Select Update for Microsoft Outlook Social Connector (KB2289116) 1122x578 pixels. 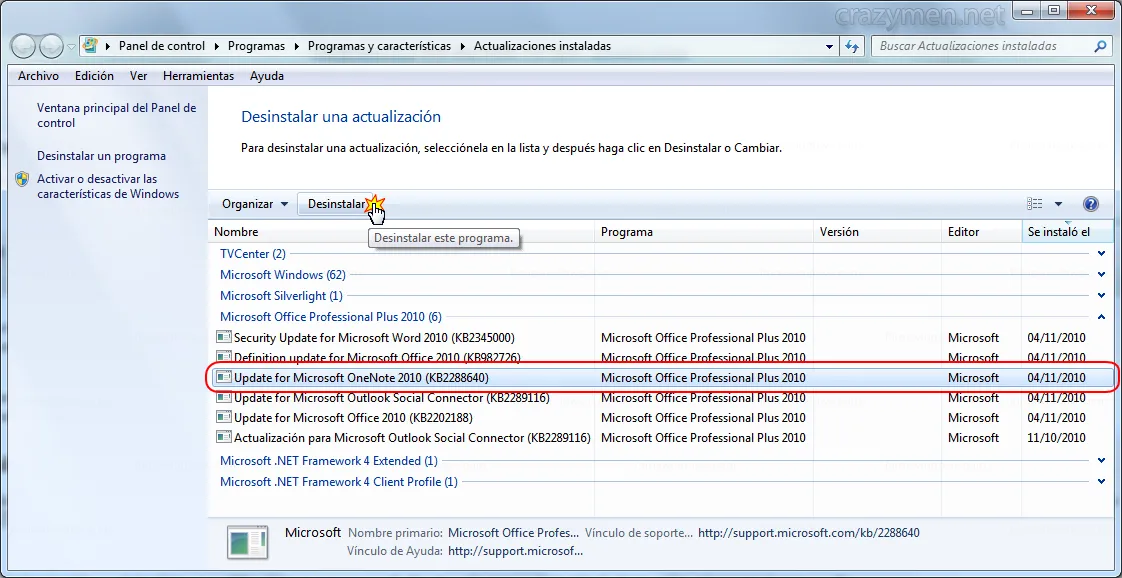(663, 398)
